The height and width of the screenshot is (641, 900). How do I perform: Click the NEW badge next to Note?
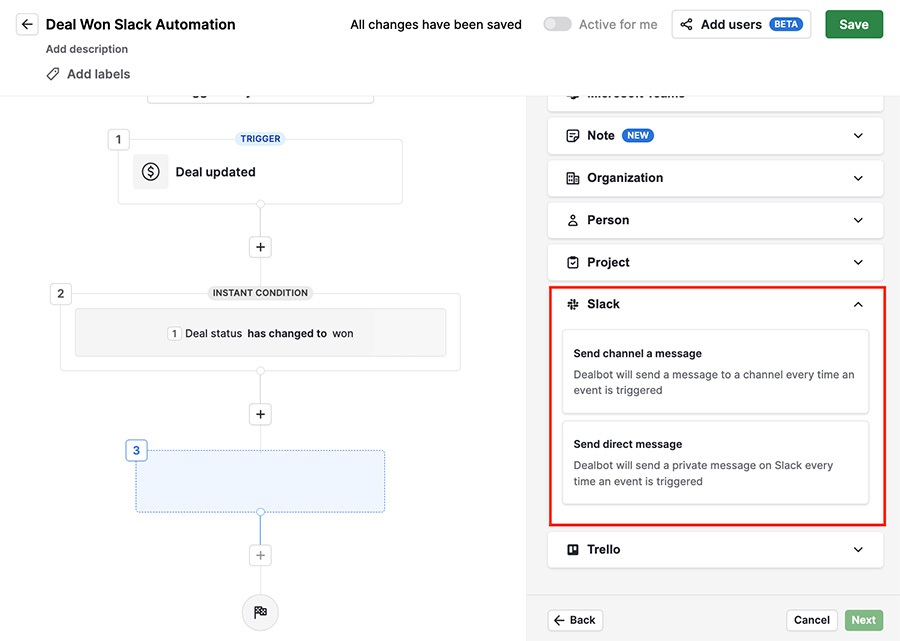(638, 135)
